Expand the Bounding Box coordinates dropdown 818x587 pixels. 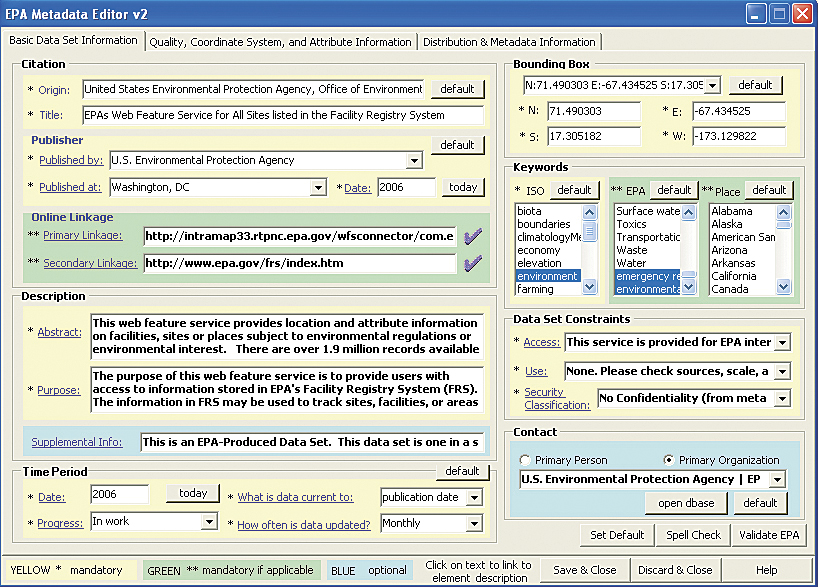[x=713, y=85]
